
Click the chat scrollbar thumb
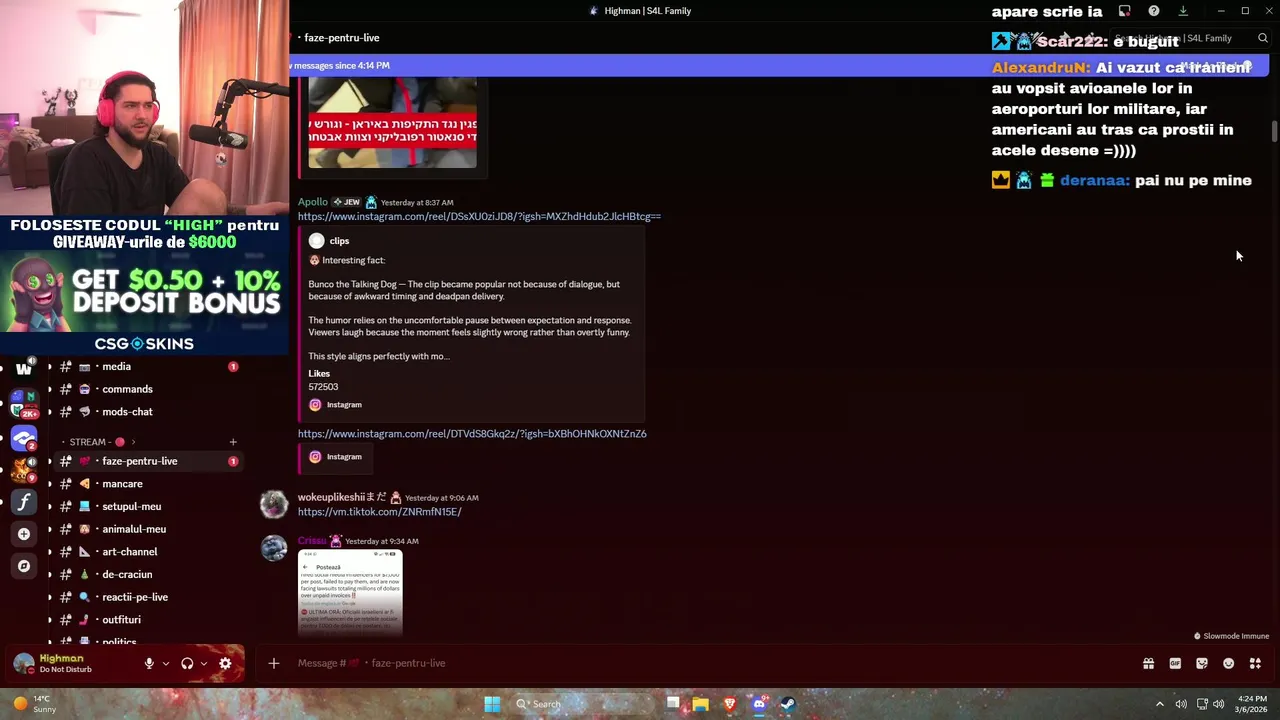[x=1274, y=132]
